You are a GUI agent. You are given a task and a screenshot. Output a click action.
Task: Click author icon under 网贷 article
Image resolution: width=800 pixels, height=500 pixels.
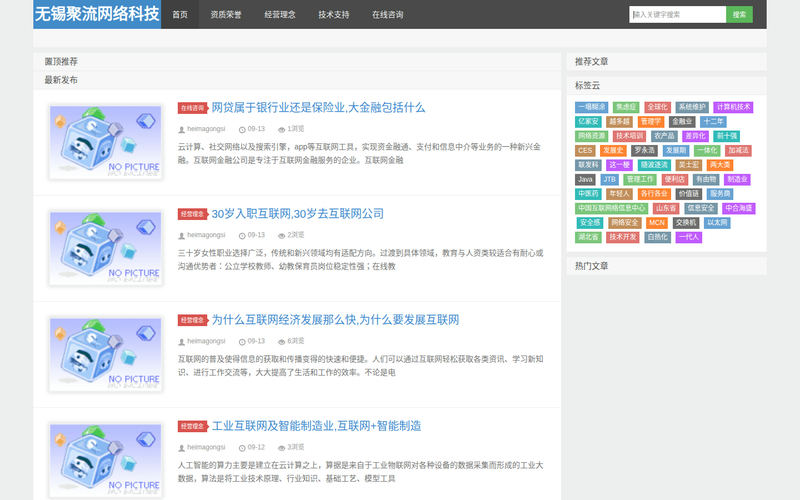coord(181,130)
